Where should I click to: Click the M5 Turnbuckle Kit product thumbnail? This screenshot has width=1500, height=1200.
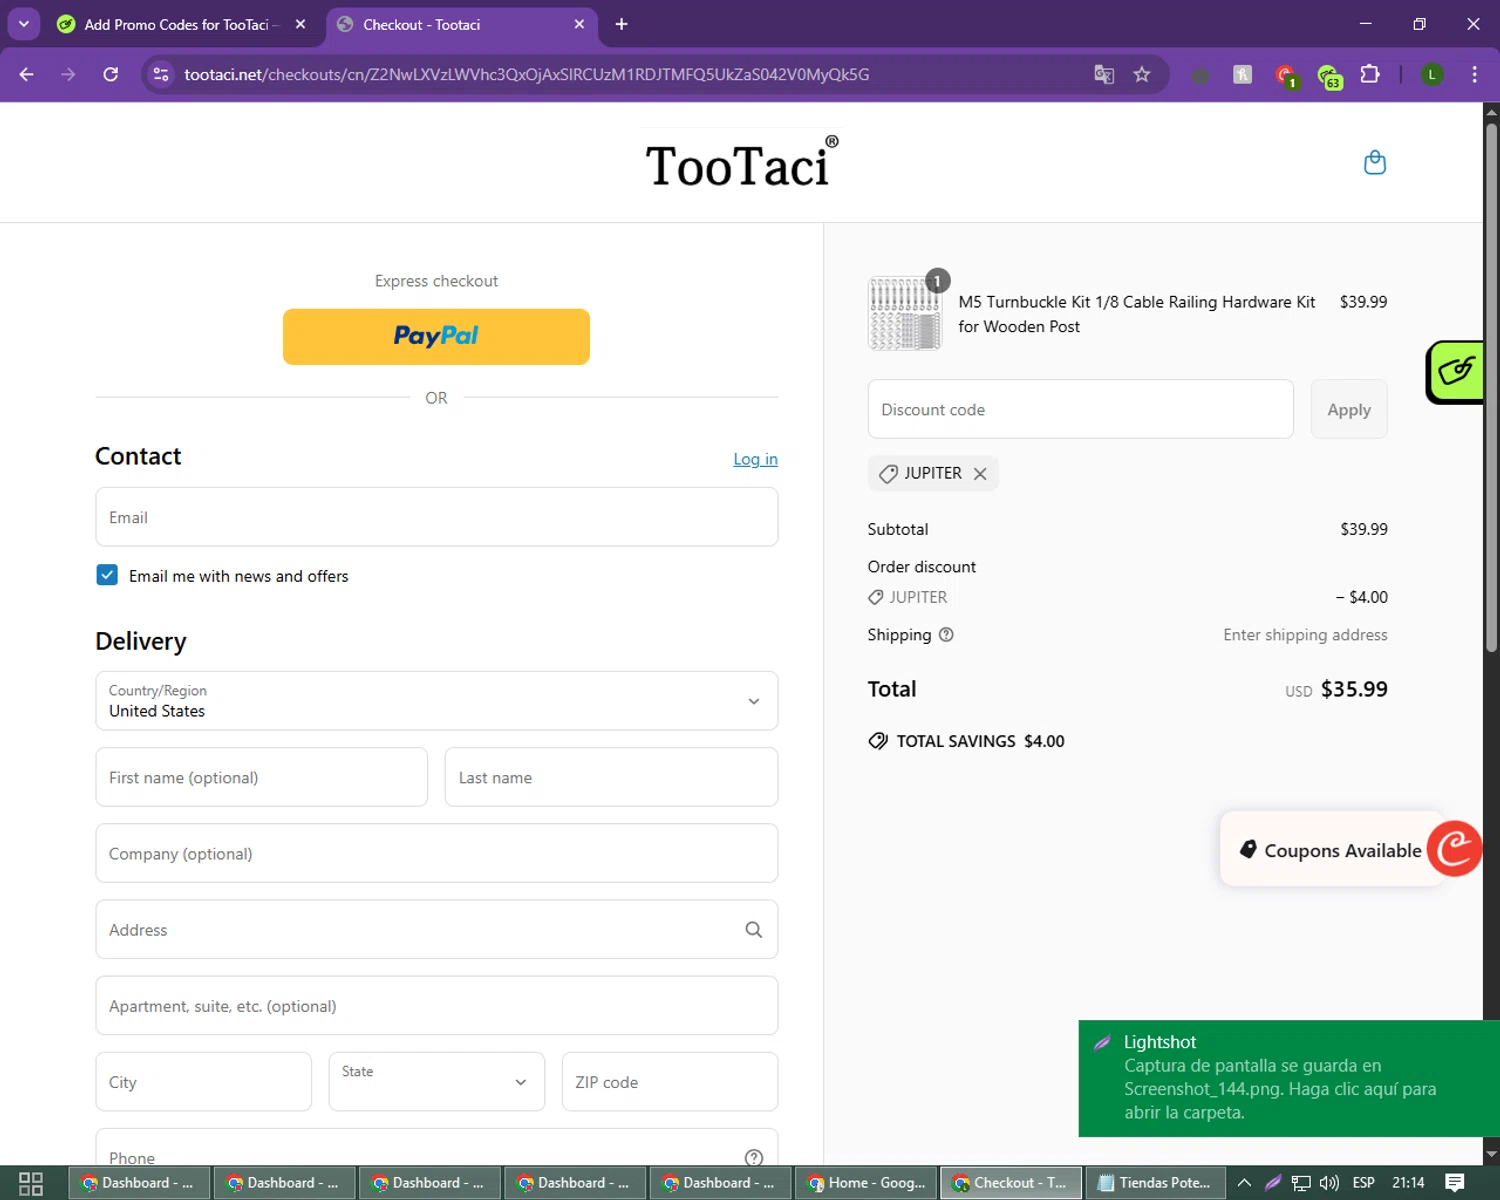(905, 313)
